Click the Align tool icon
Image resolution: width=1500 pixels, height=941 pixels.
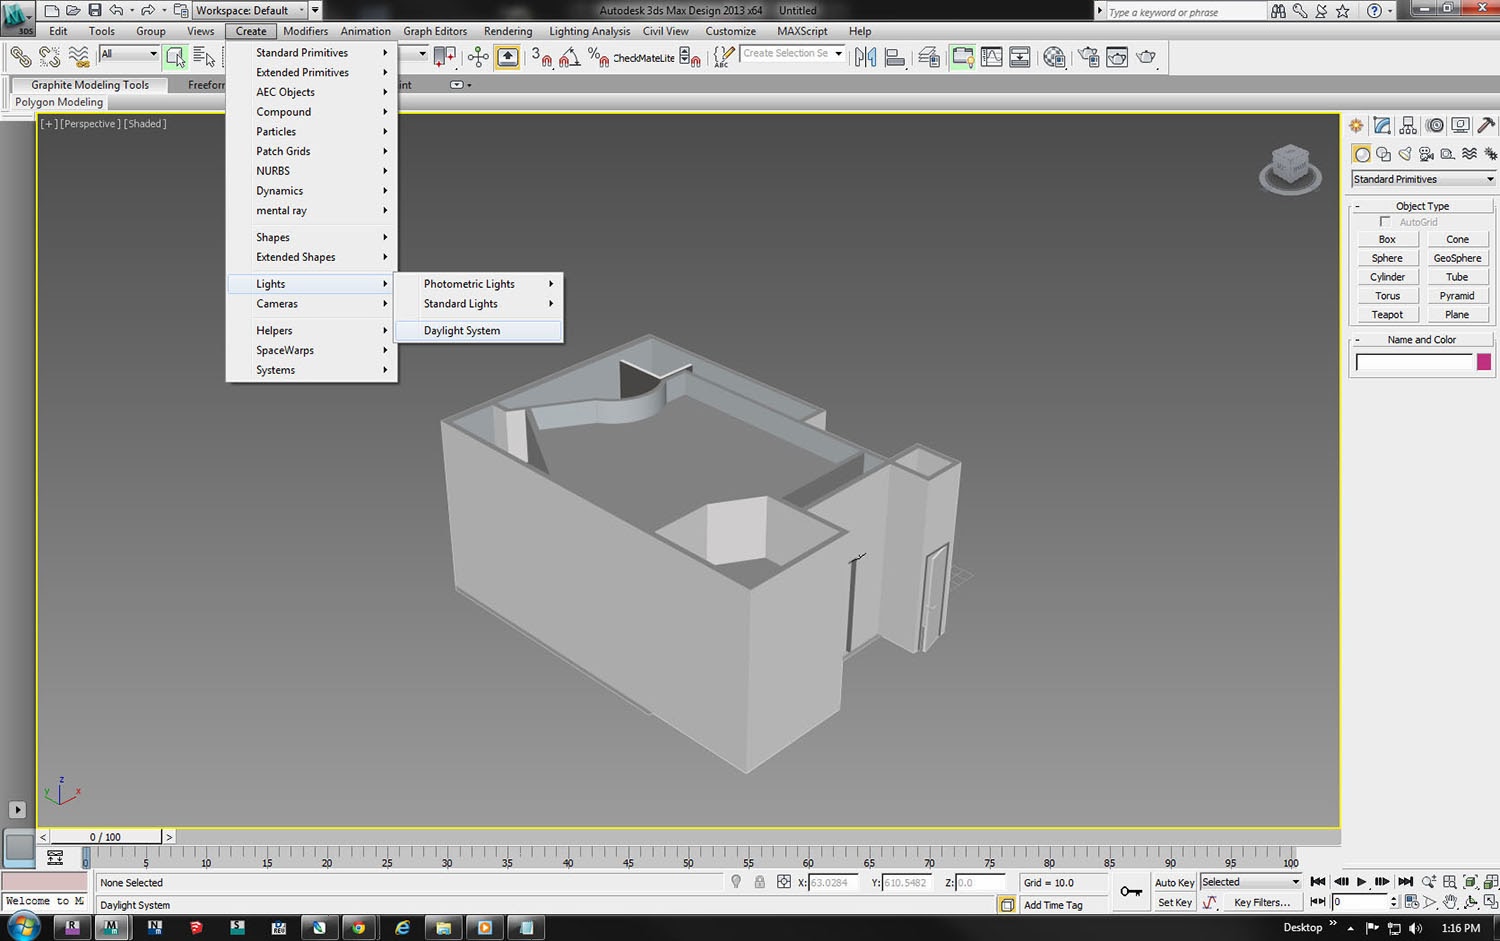point(895,57)
